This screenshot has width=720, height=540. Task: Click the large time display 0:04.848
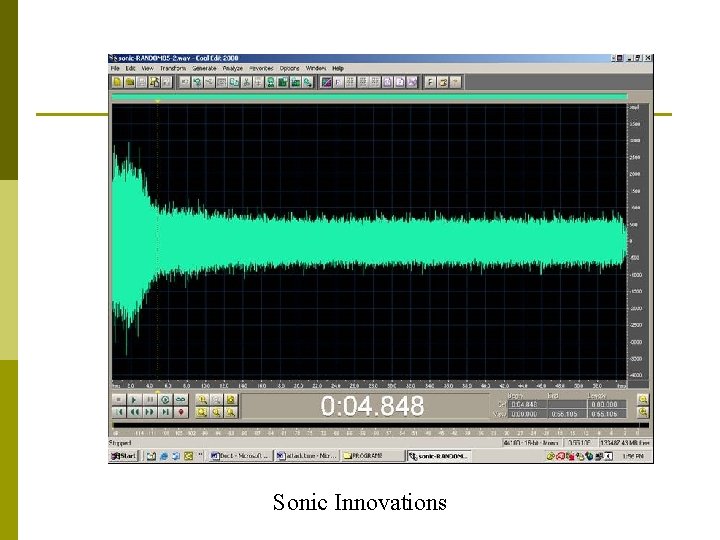tap(372, 406)
